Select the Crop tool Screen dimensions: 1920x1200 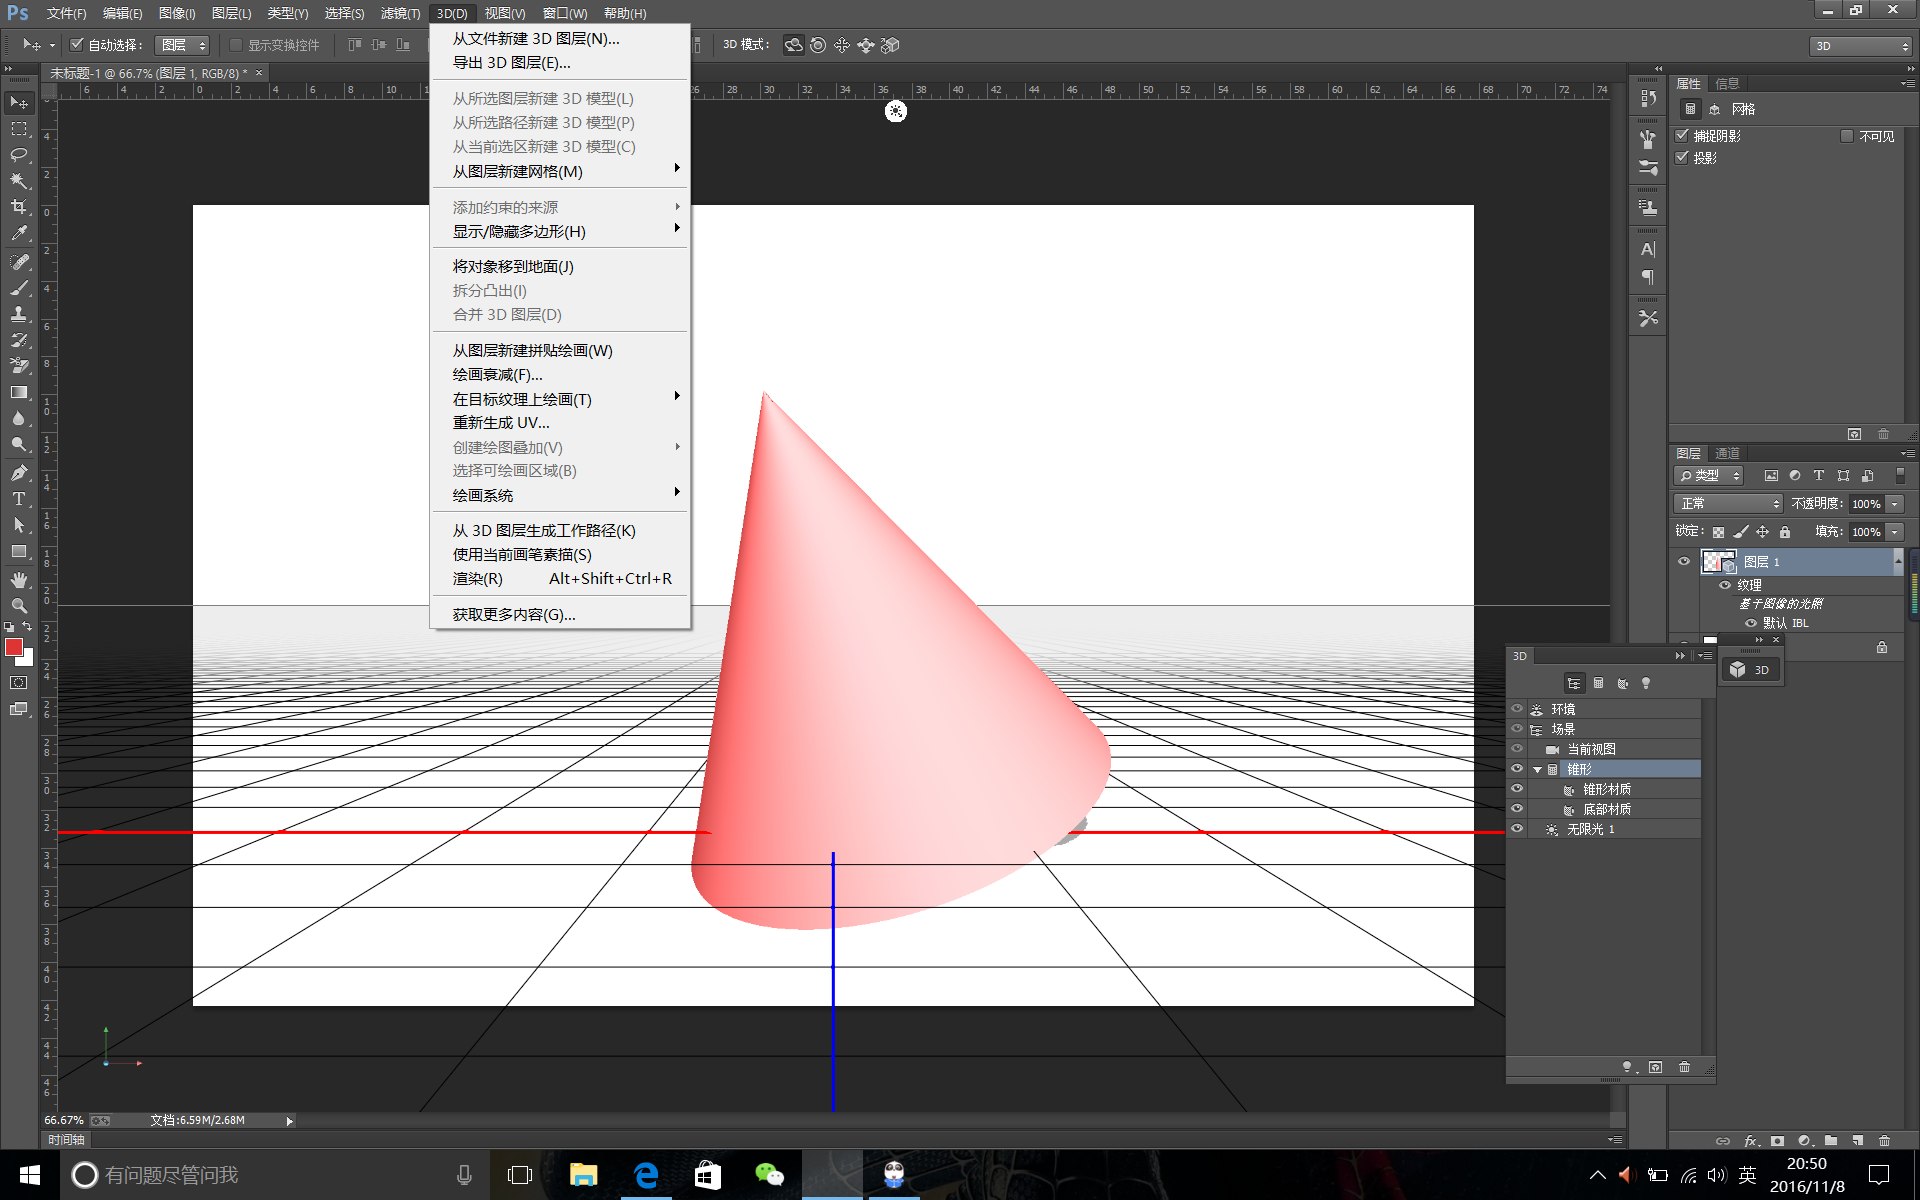(19, 207)
